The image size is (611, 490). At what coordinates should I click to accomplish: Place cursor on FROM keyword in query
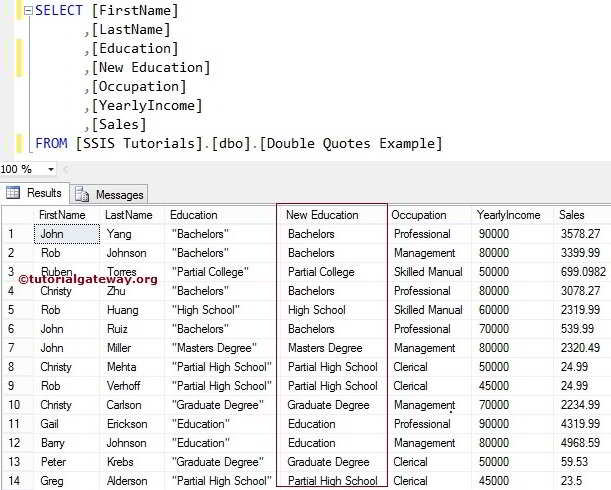pos(51,143)
